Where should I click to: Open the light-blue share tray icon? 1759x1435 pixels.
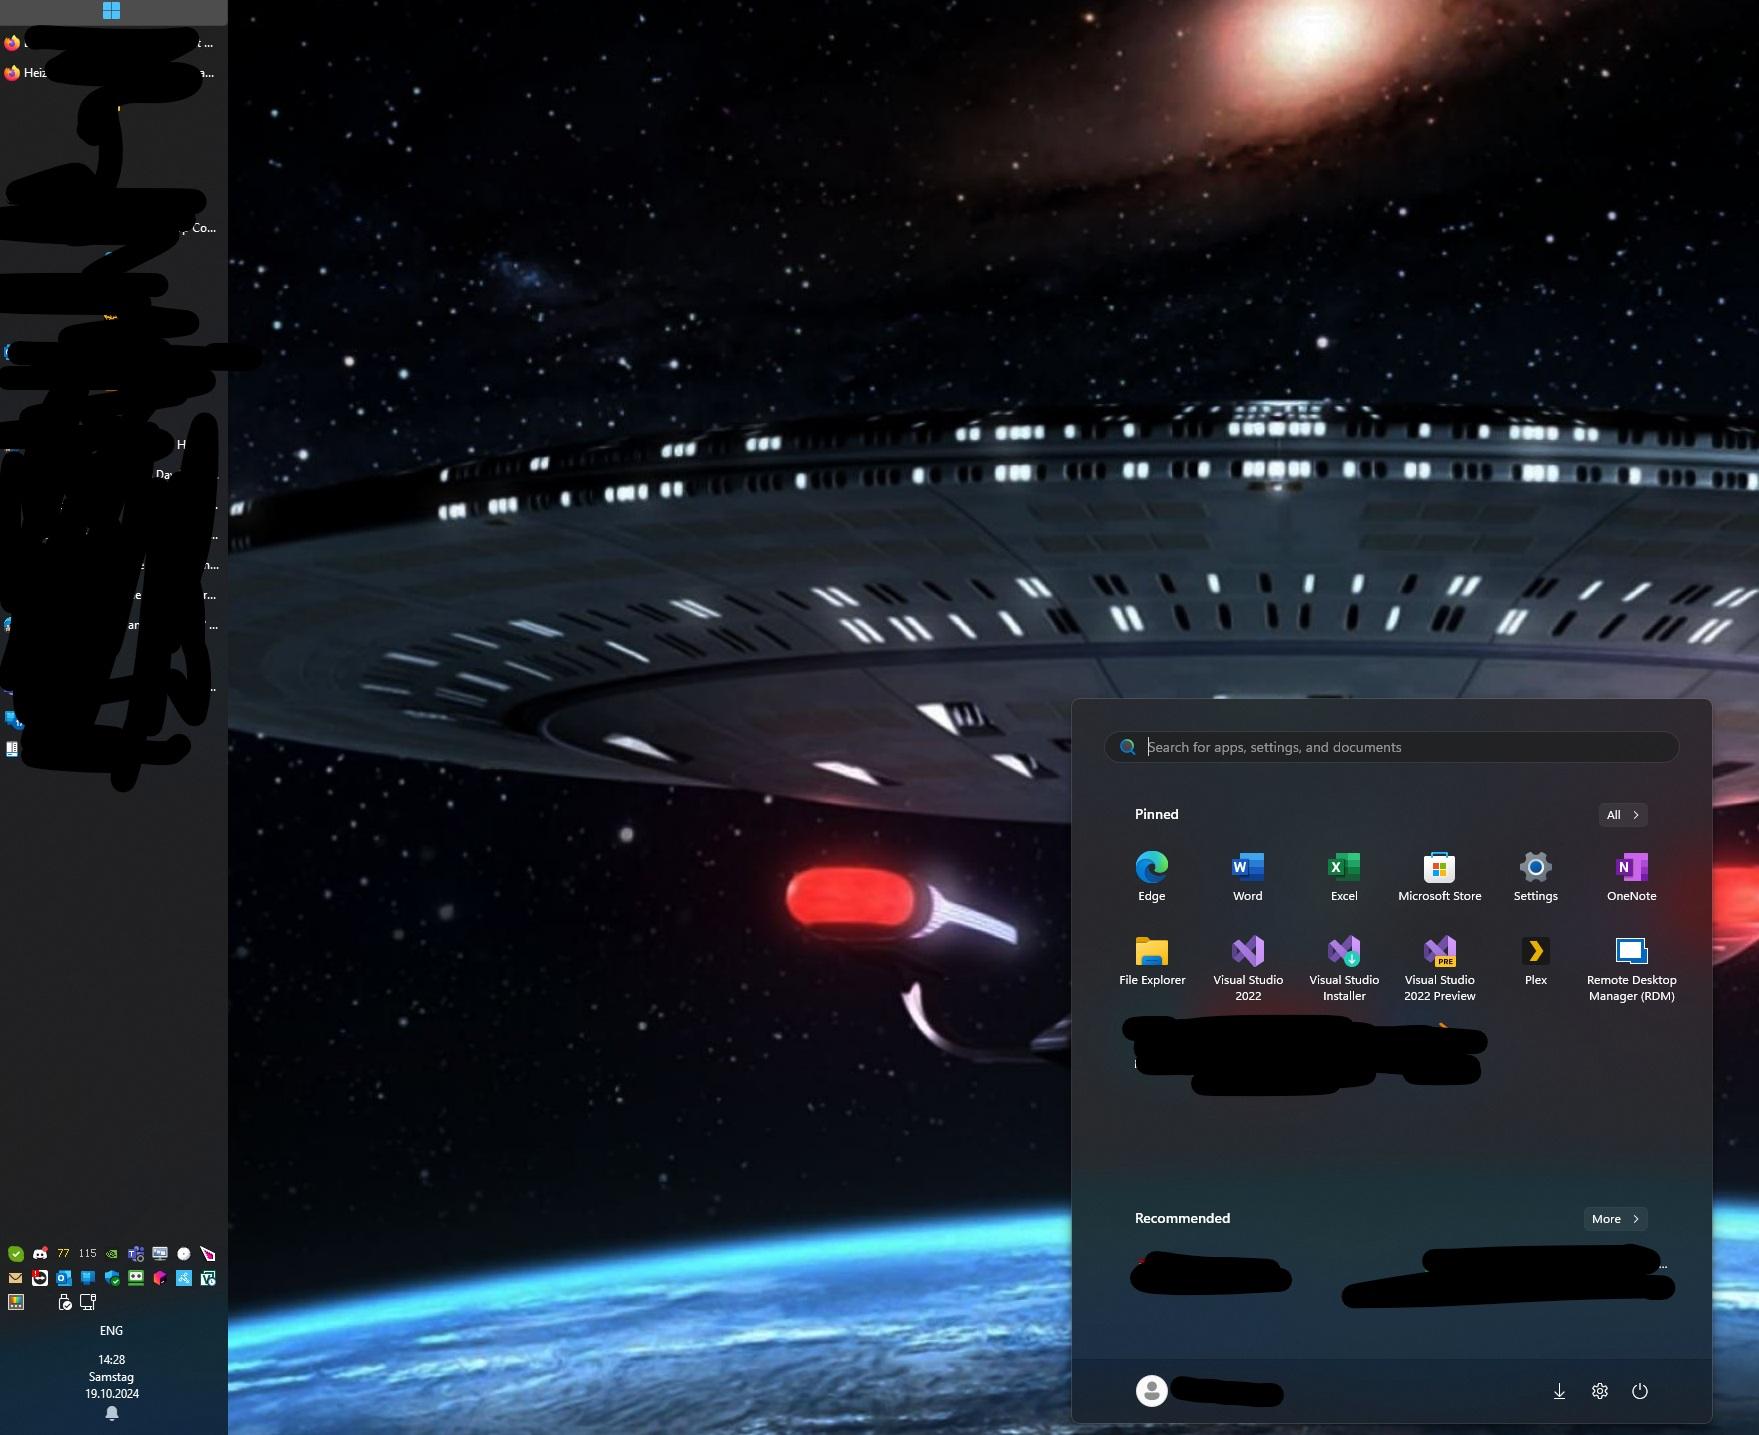click(184, 1278)
